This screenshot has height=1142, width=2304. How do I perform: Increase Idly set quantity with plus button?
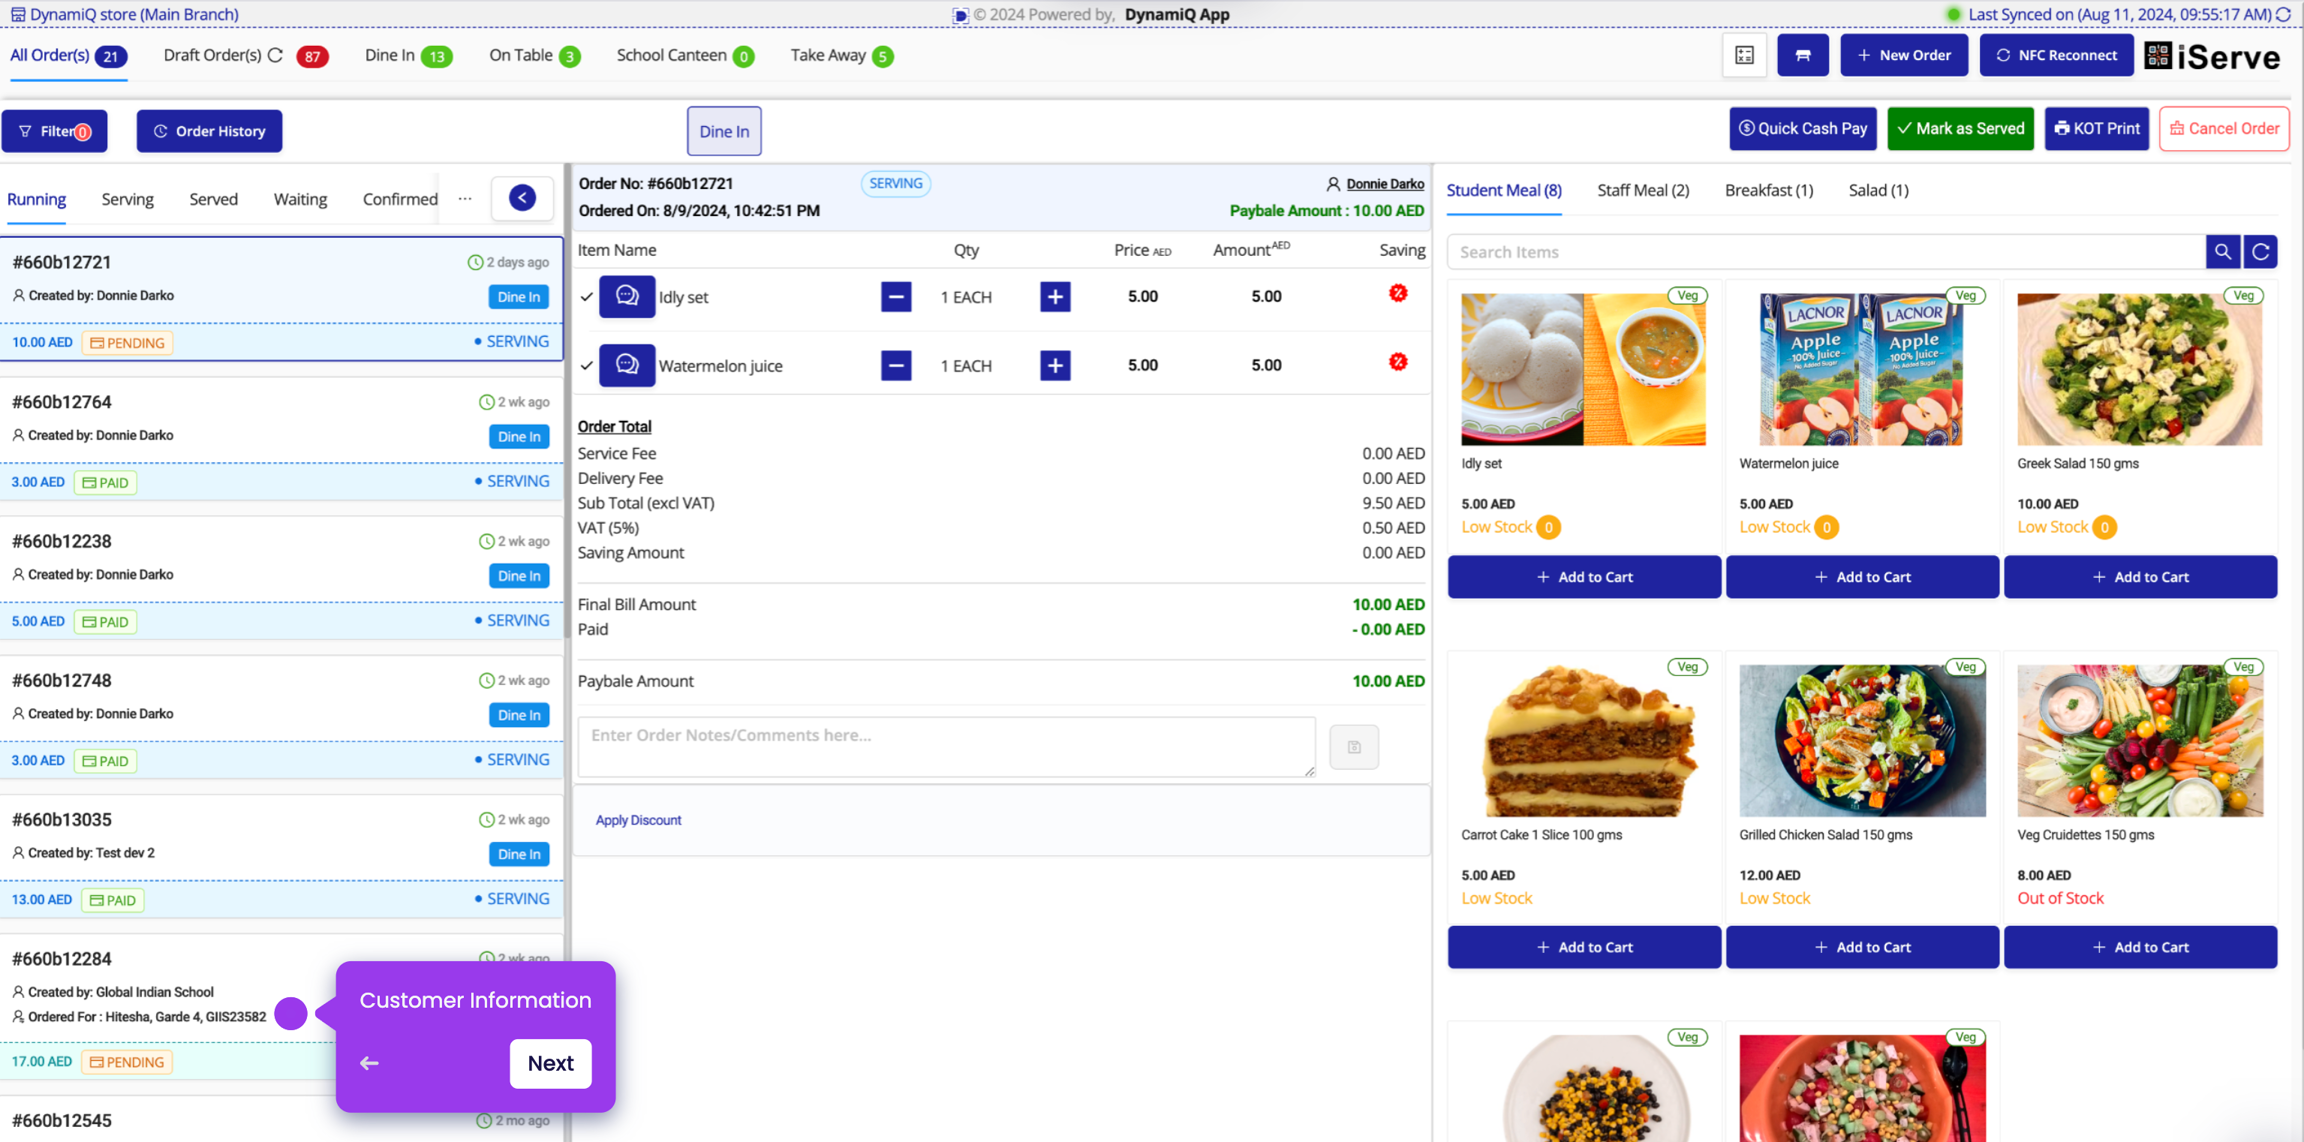pyautogui.click(x=1055, y=297)
